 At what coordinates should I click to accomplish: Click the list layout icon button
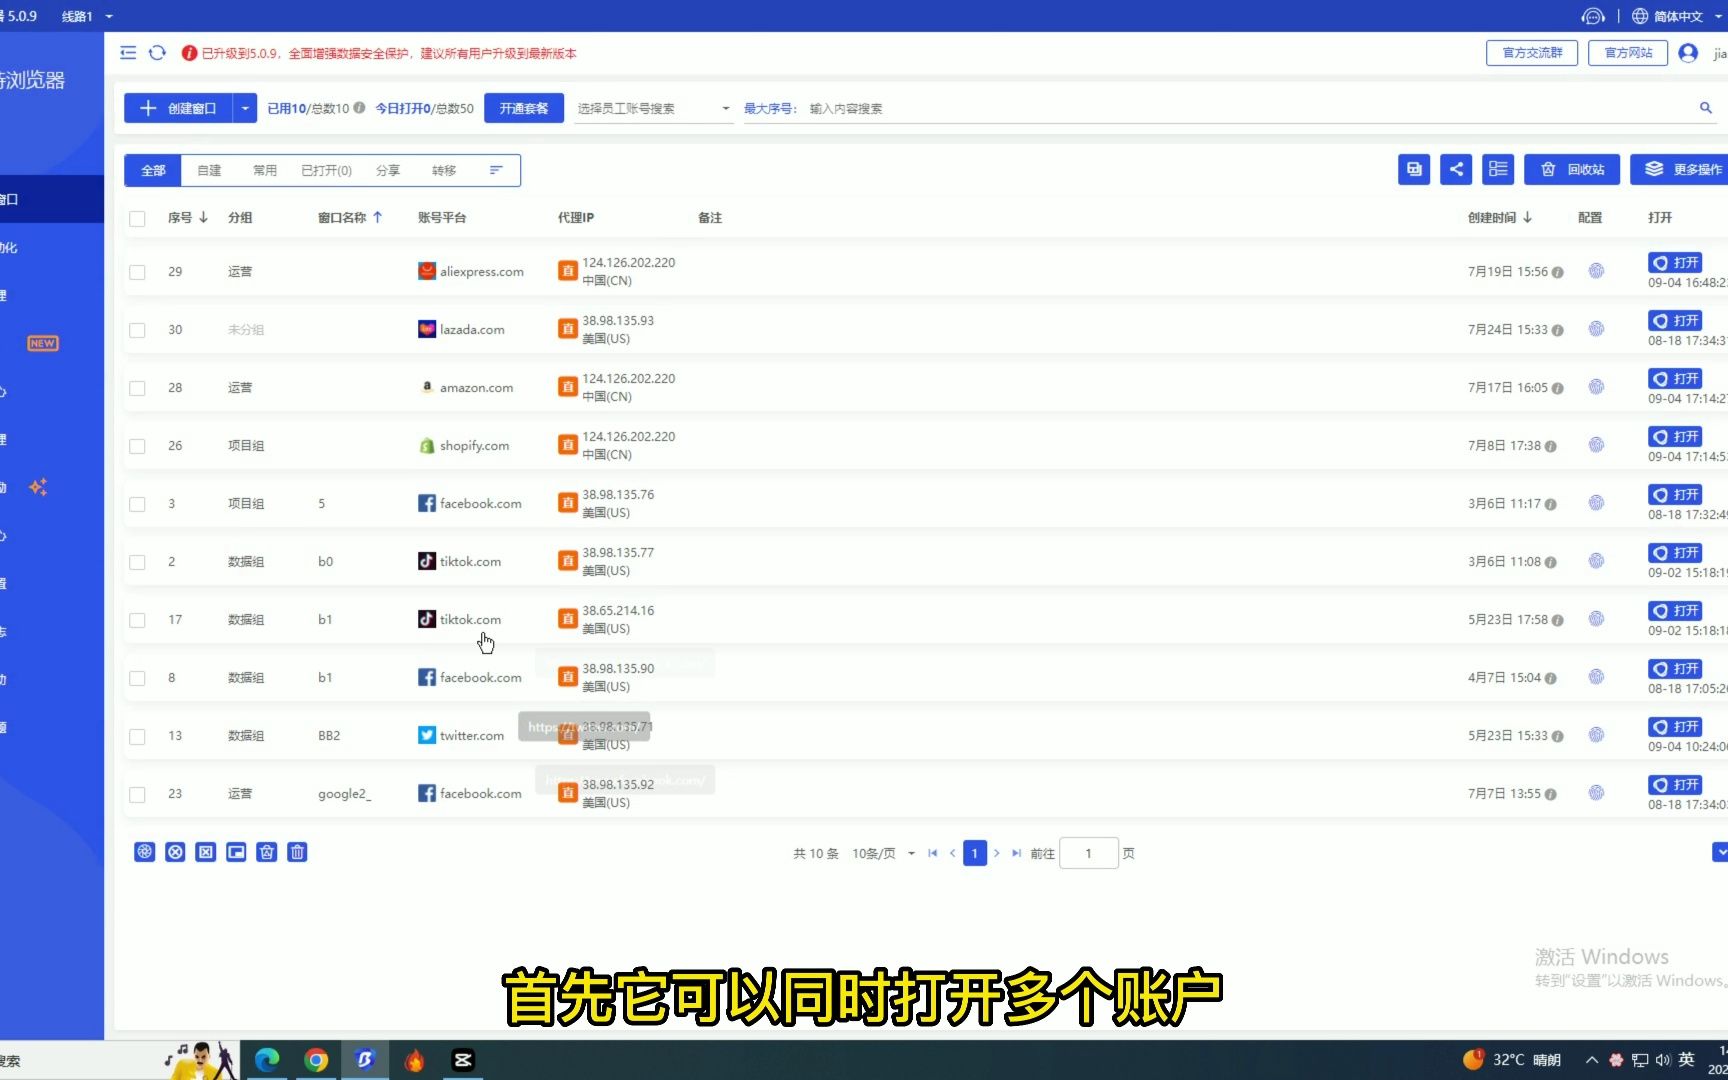point(1498,170)
